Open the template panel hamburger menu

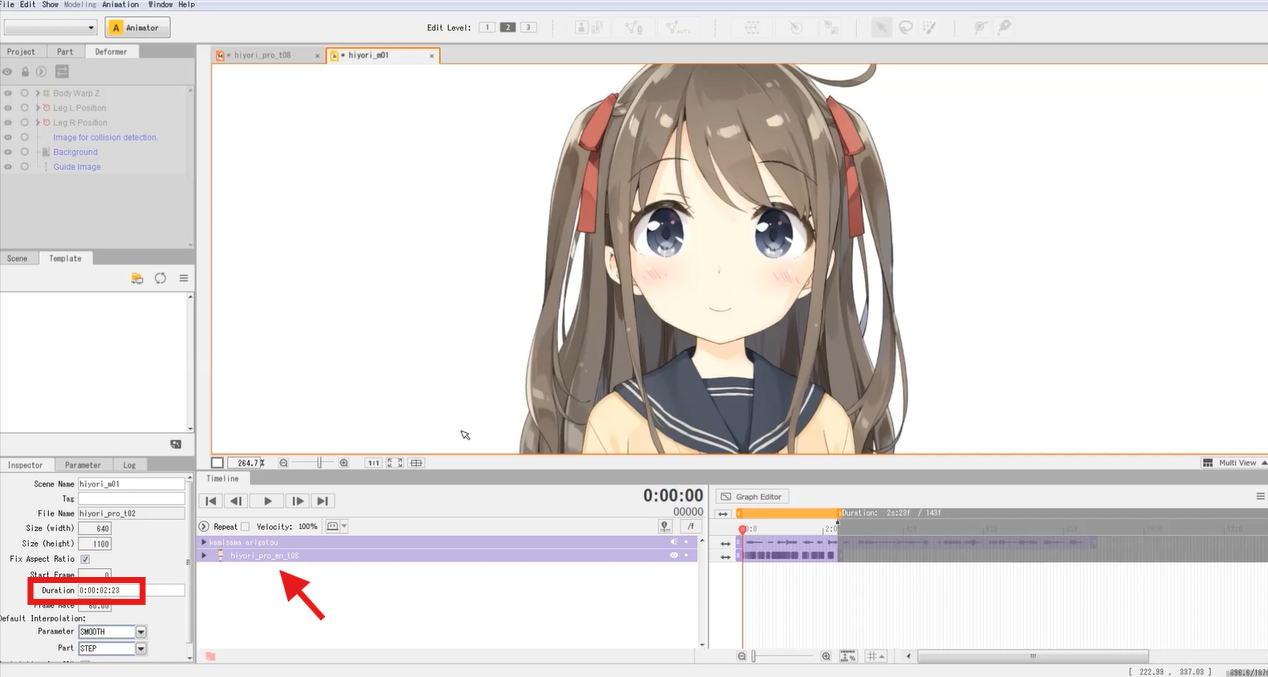[x=184, y=278]
